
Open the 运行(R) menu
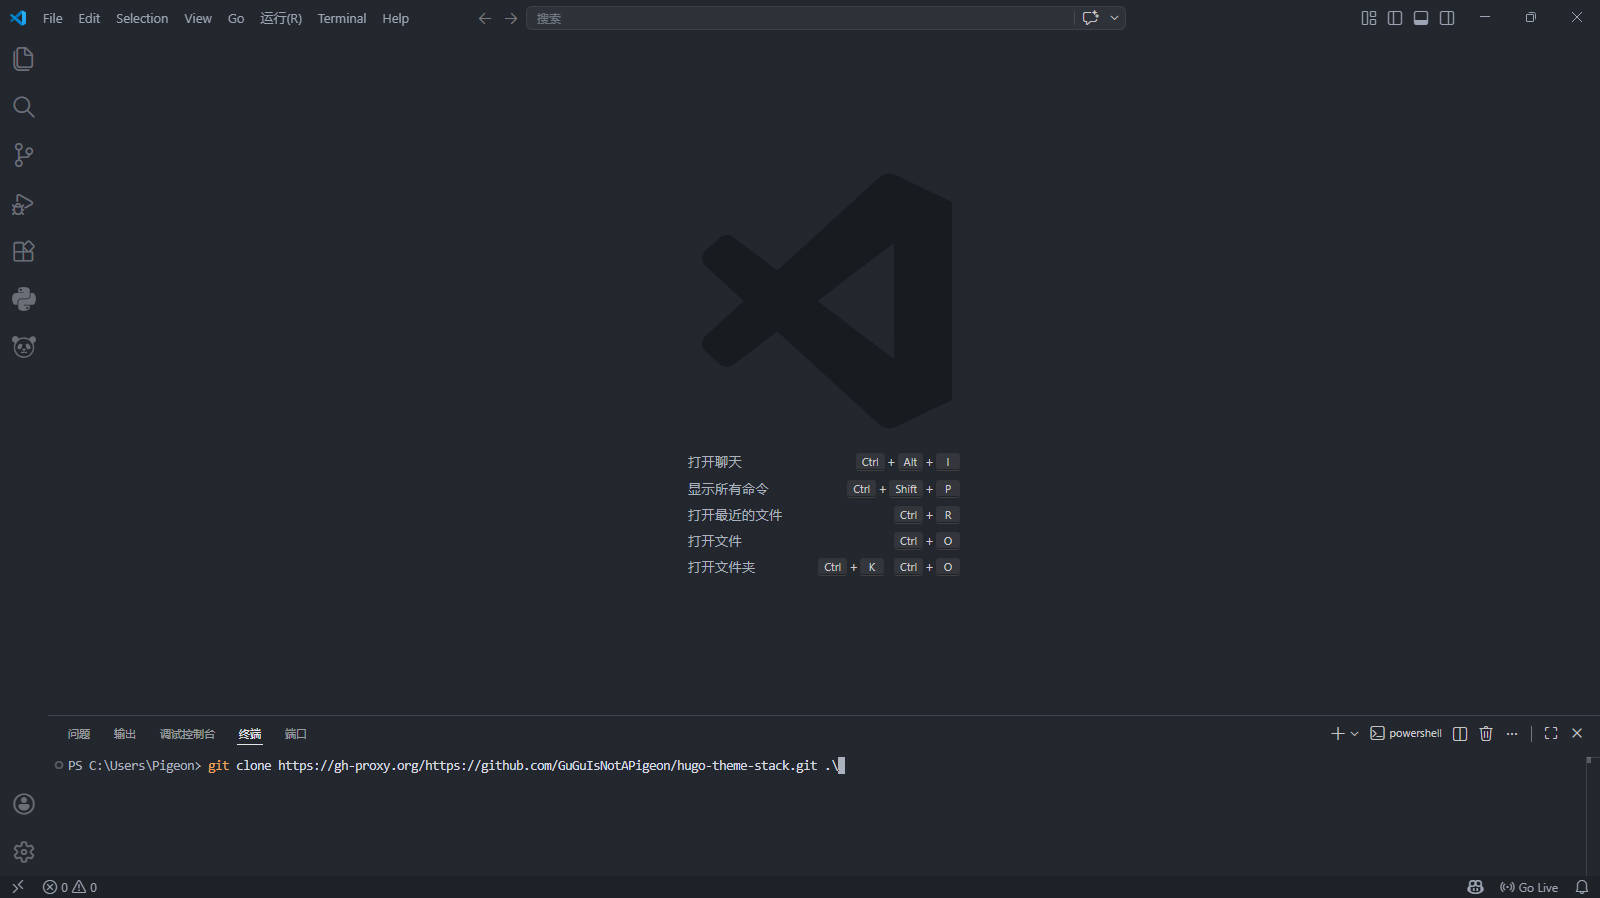[x=281, y=18]
